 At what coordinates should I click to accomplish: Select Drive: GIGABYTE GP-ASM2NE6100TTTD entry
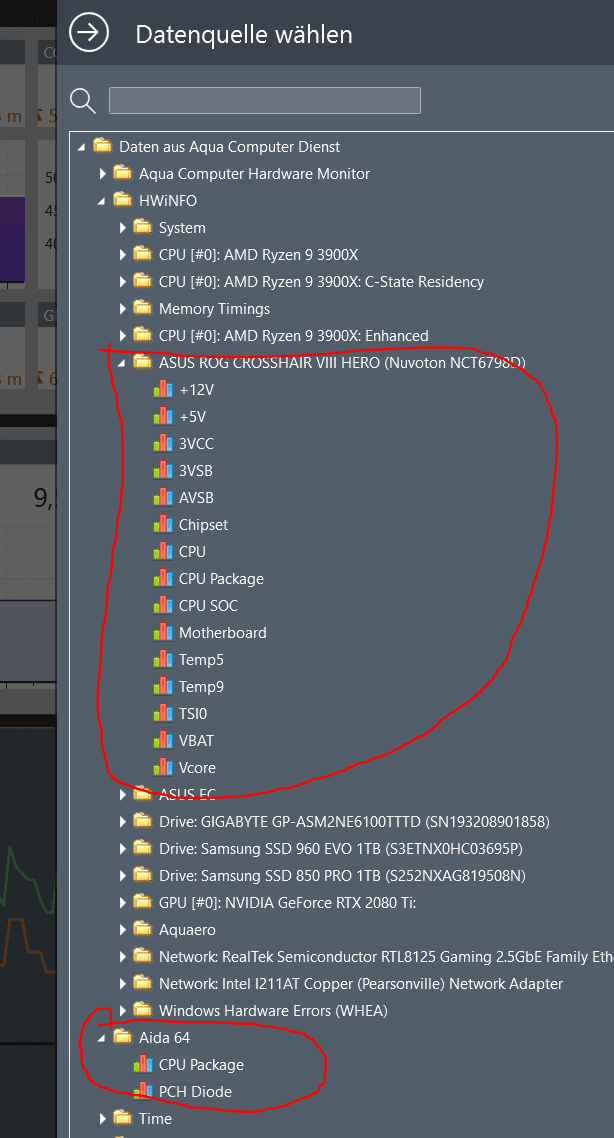354,822
